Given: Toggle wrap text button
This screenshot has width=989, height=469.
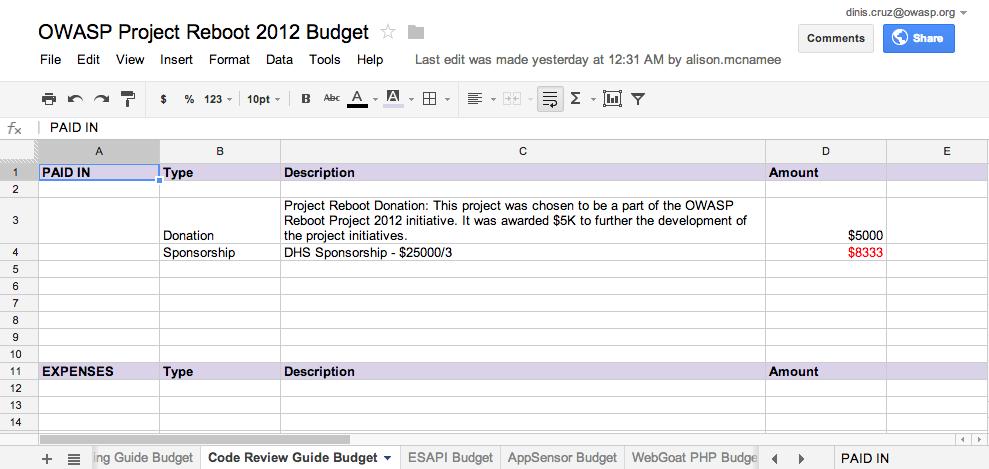Looking at the screenshot, I should (x=550, y=99).
